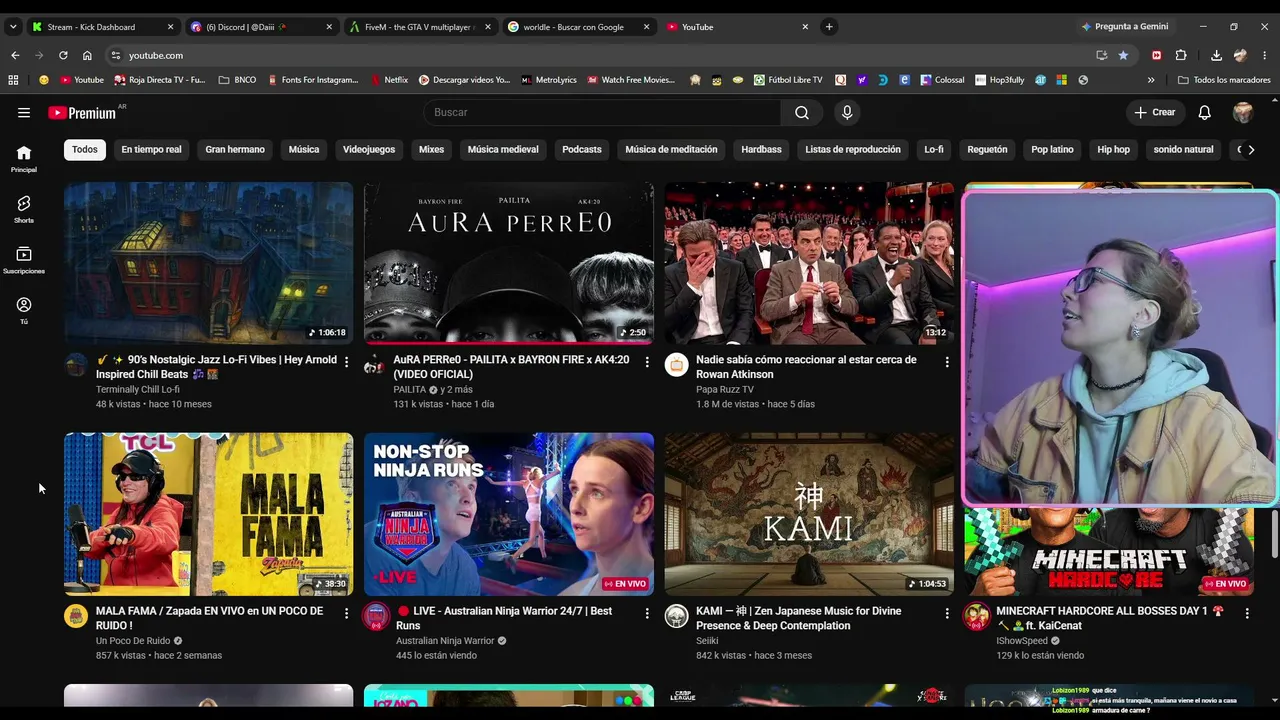Go back with browser back arrow
The width and height of the screenshot is (1280, 720).
point(15,55)
